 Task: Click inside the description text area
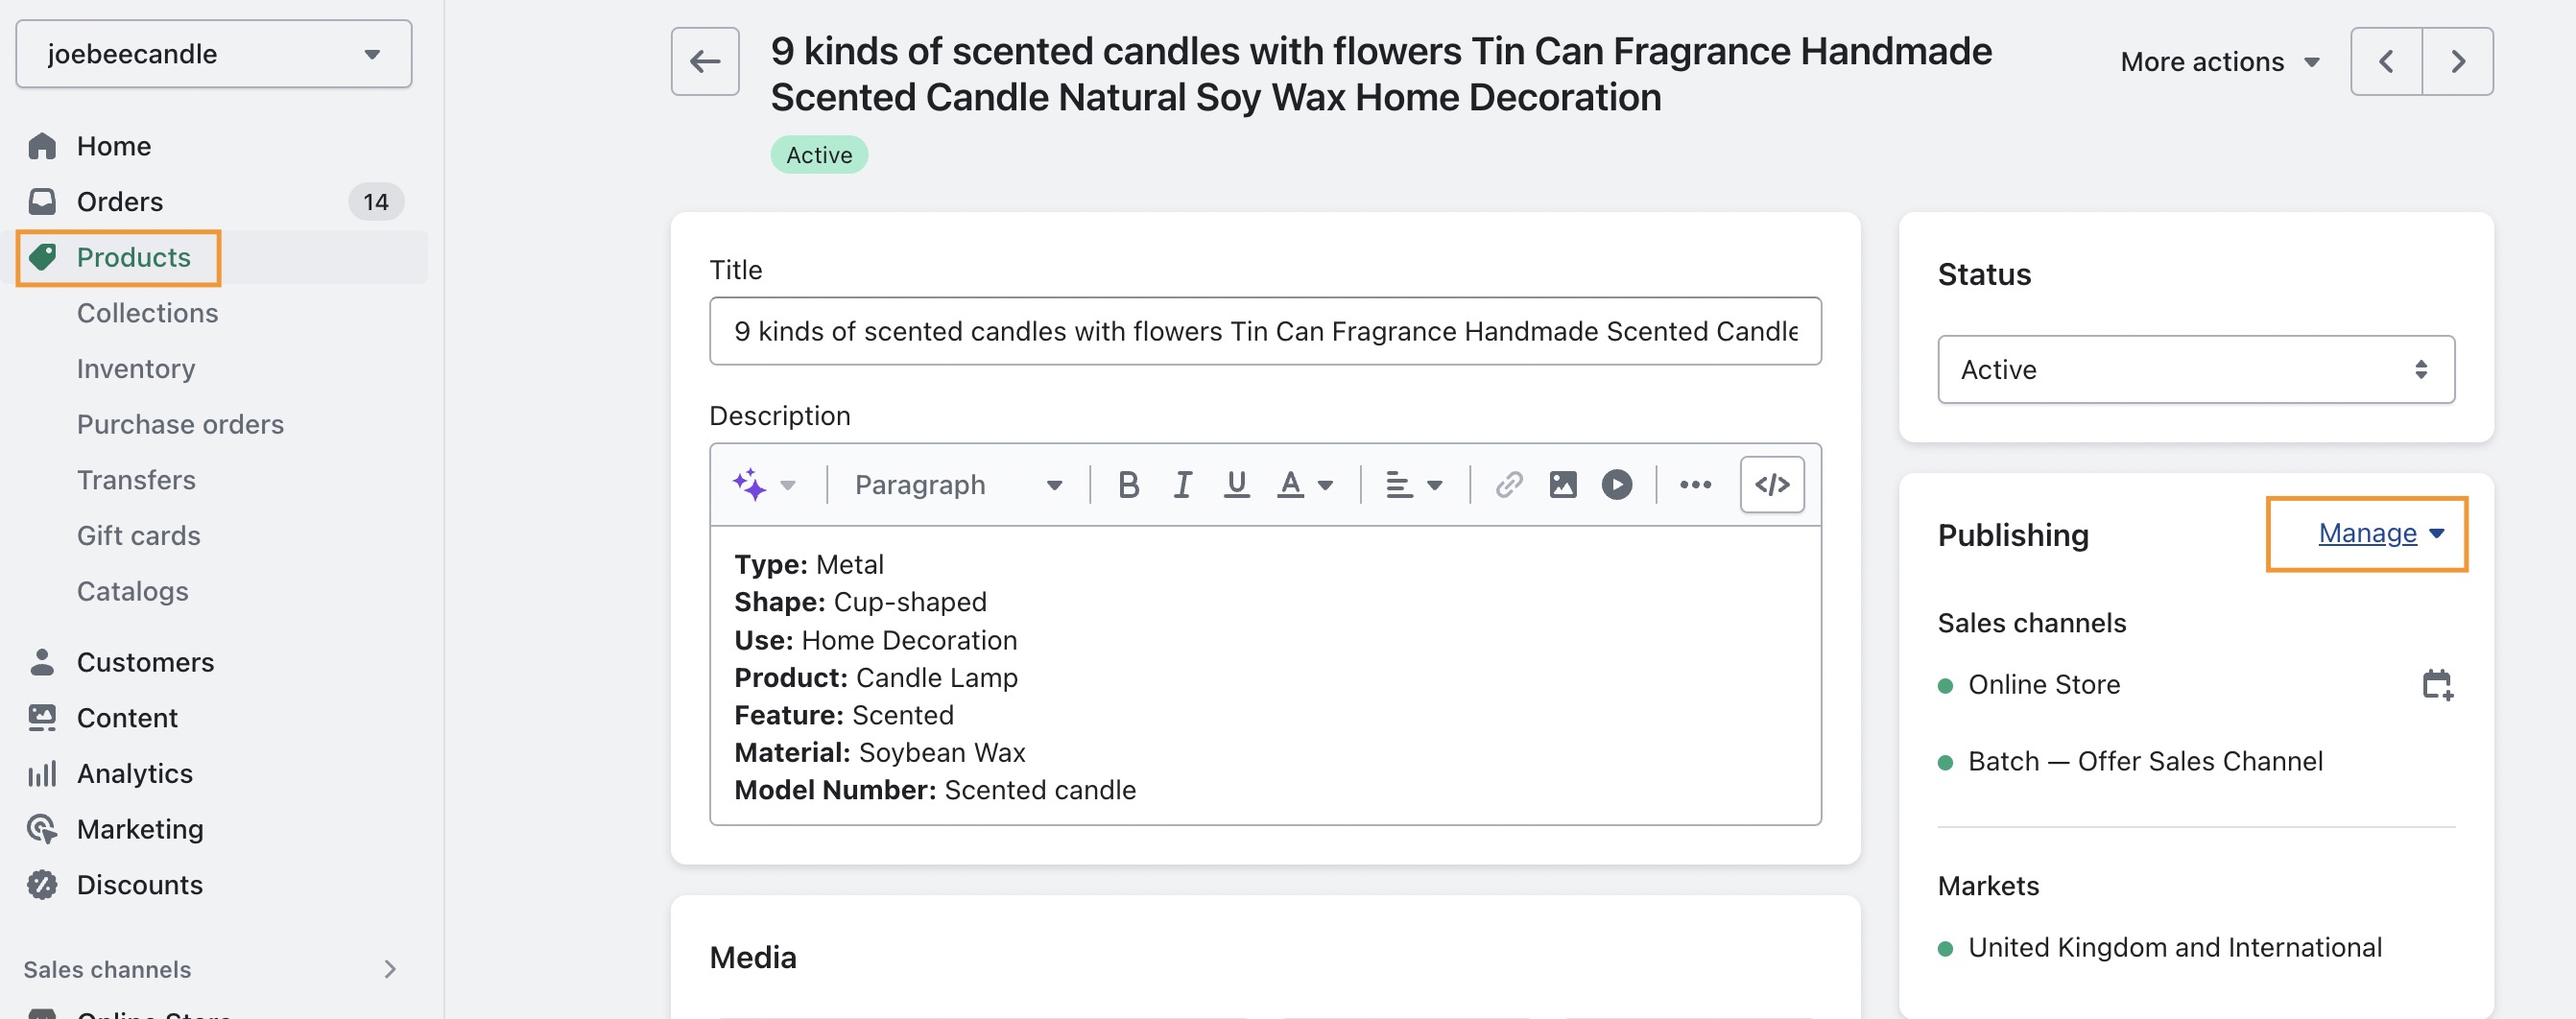[x=1265, y=676]
